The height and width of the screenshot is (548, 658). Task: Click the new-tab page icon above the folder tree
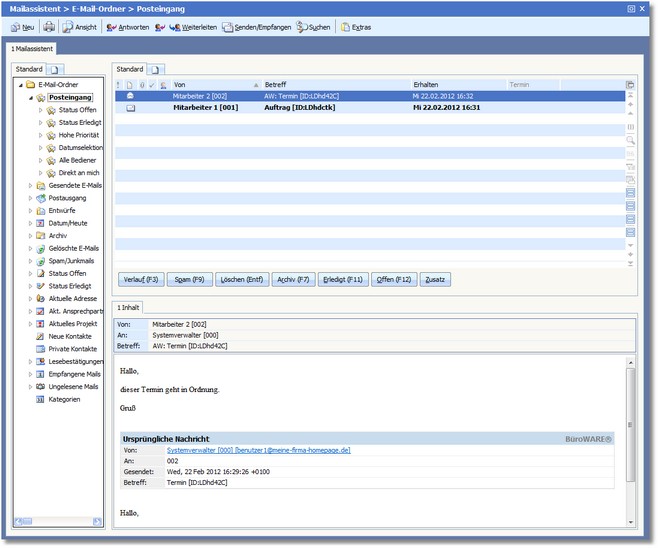tap(56, 69)
